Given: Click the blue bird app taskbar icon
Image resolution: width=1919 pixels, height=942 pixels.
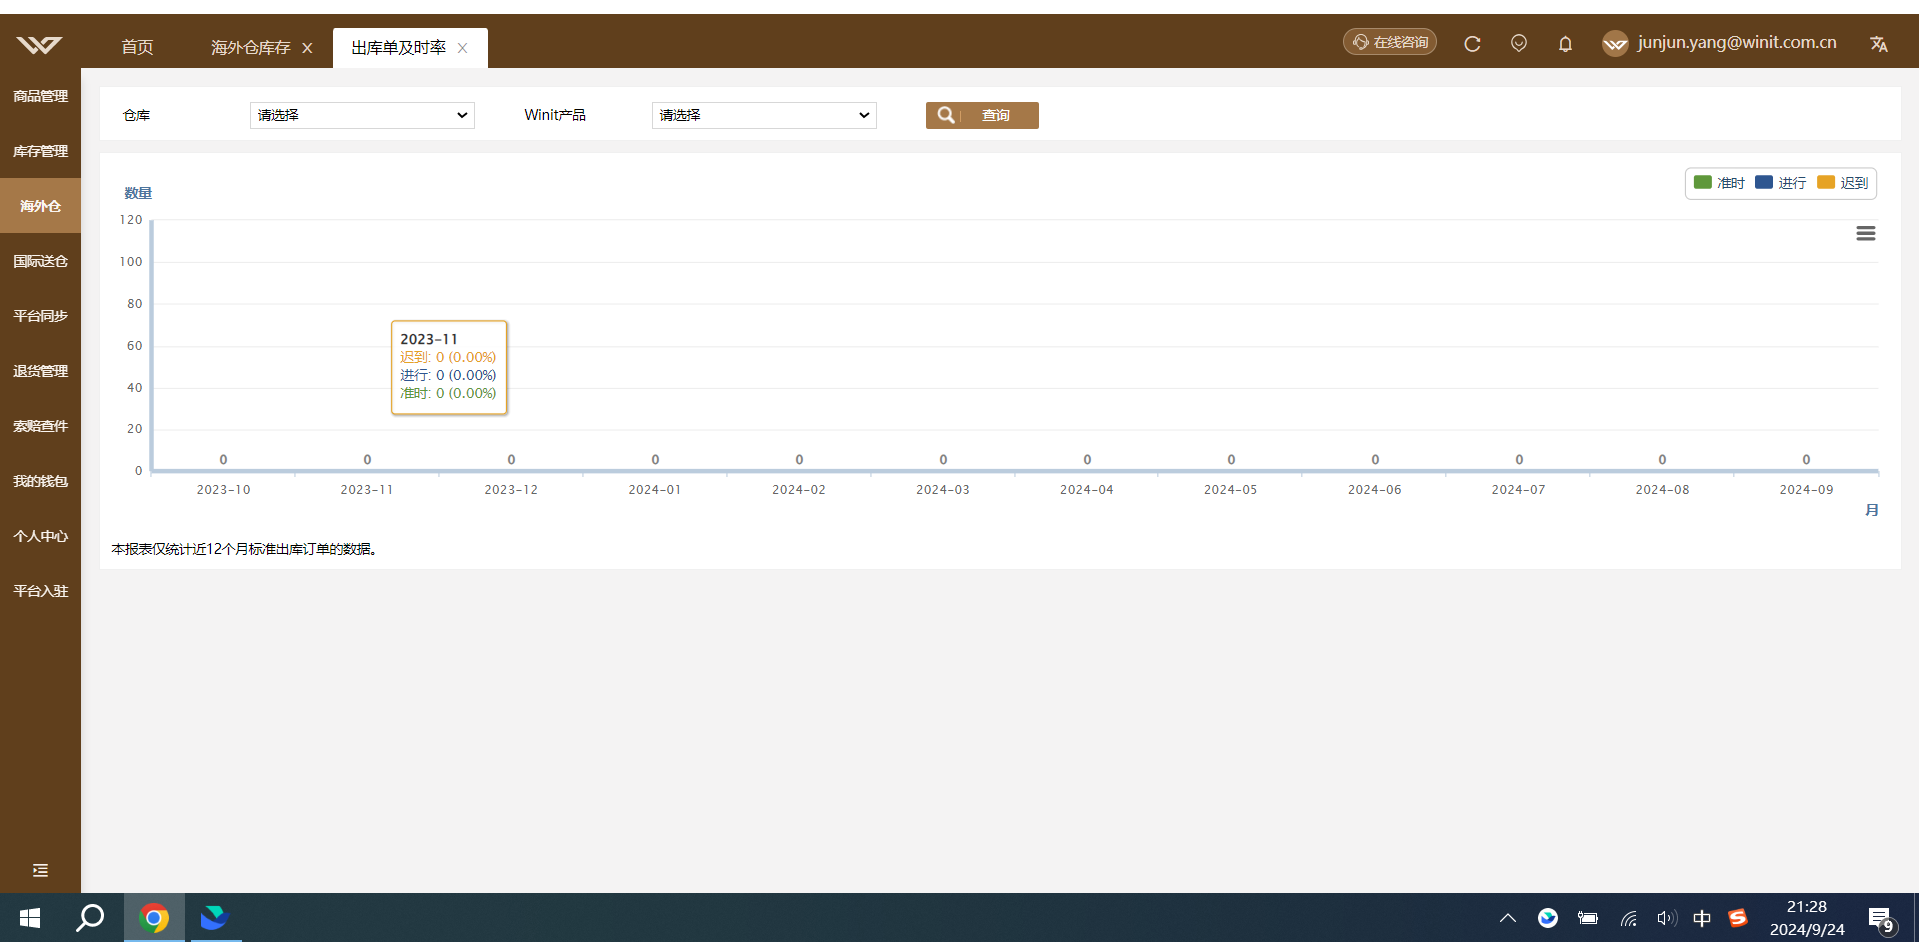Looking at the screenshot, I should pos(214,918).
